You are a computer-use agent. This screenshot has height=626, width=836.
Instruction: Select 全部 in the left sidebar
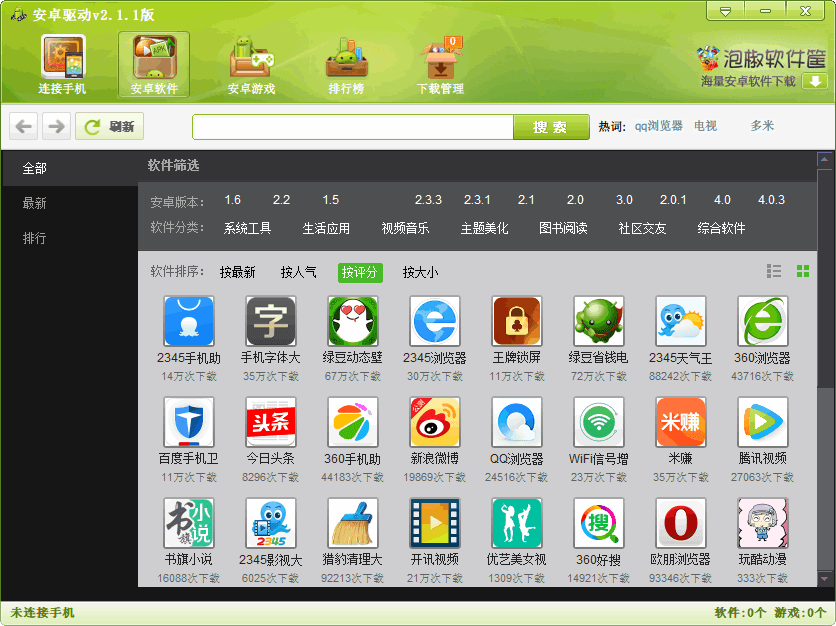[70, 168]
